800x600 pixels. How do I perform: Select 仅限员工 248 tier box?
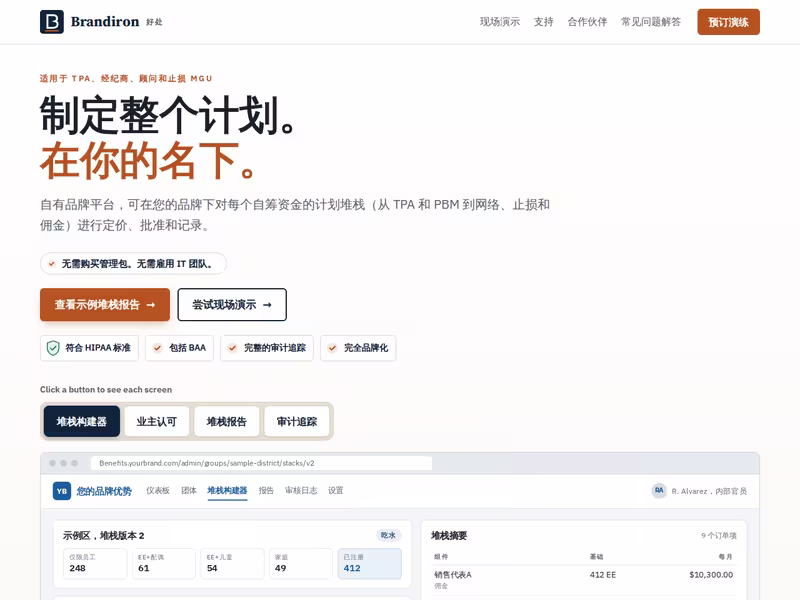click(x=95, y=563)
